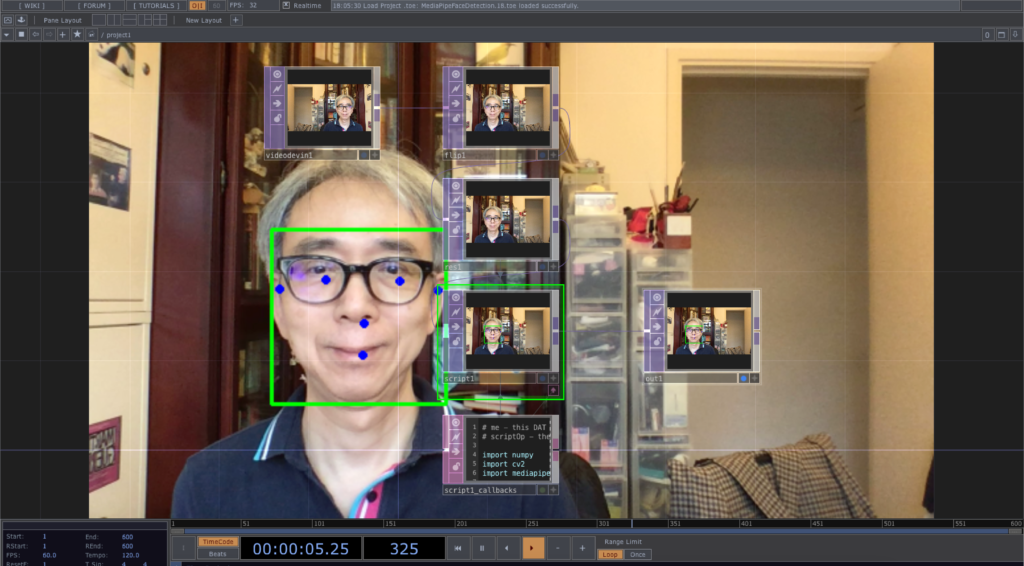Viewport: 1024px width, 566px height.
Task: Click the lock flag icon on script1
Action: pyautogui.click(x=455, y=341)
